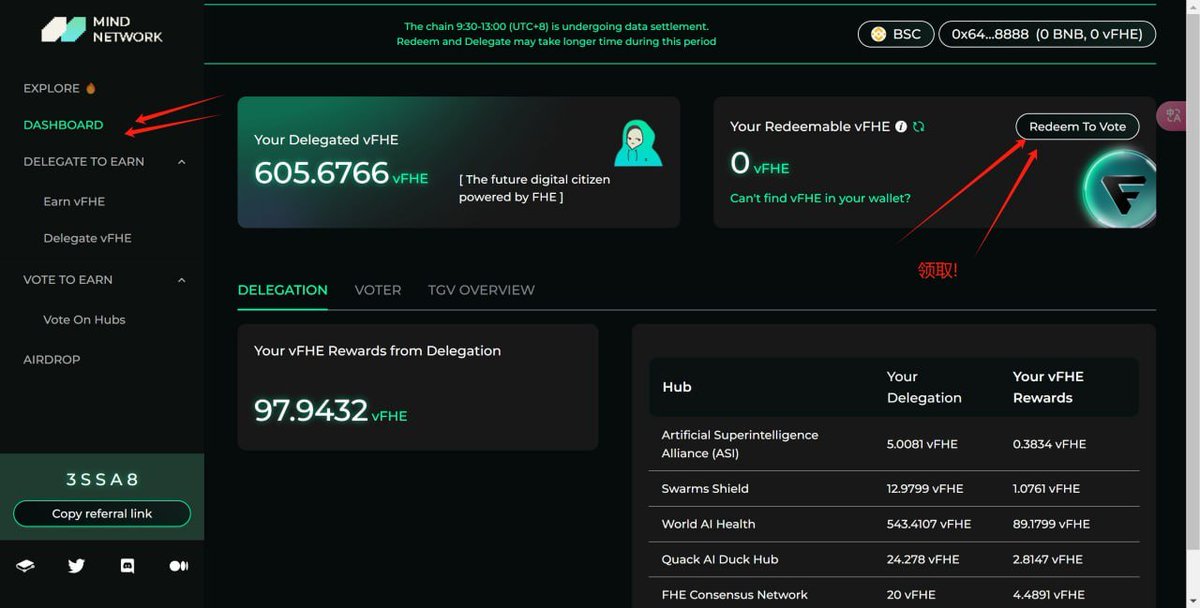Open the Discord icon in sidebar
This screenshot has height=608, width=1200.
pyautogui.click(x=127, y=566)
